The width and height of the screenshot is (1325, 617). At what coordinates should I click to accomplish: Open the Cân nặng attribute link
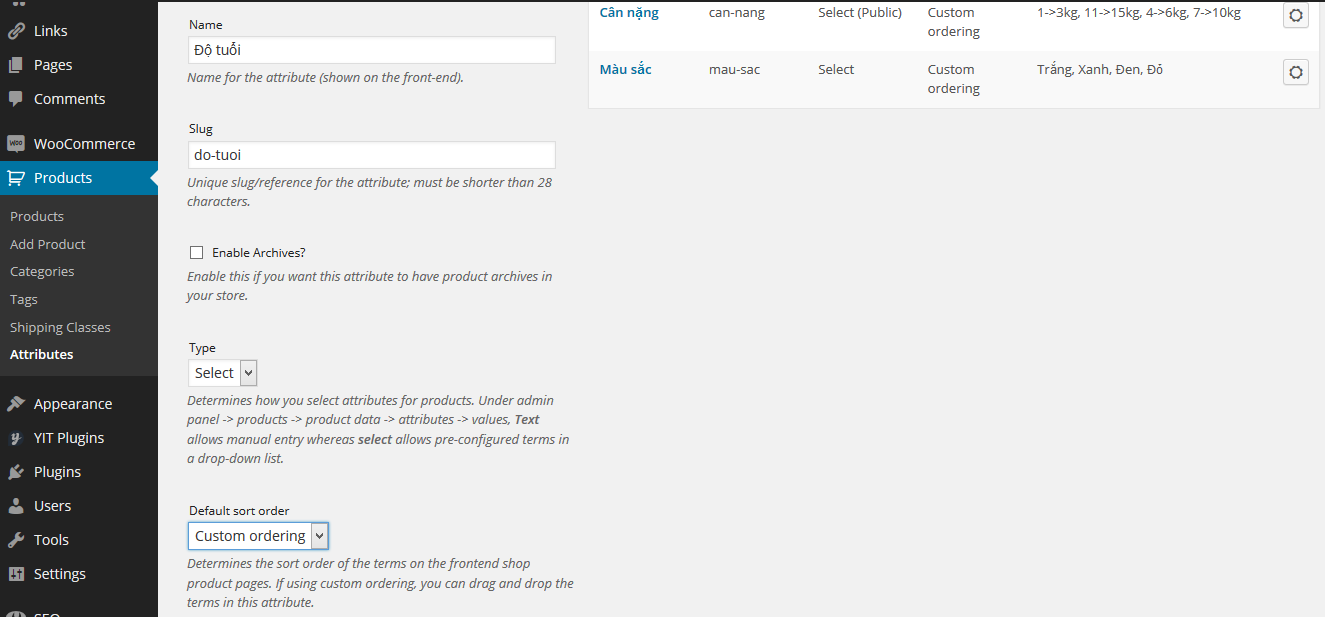click(x=629, y=13)
